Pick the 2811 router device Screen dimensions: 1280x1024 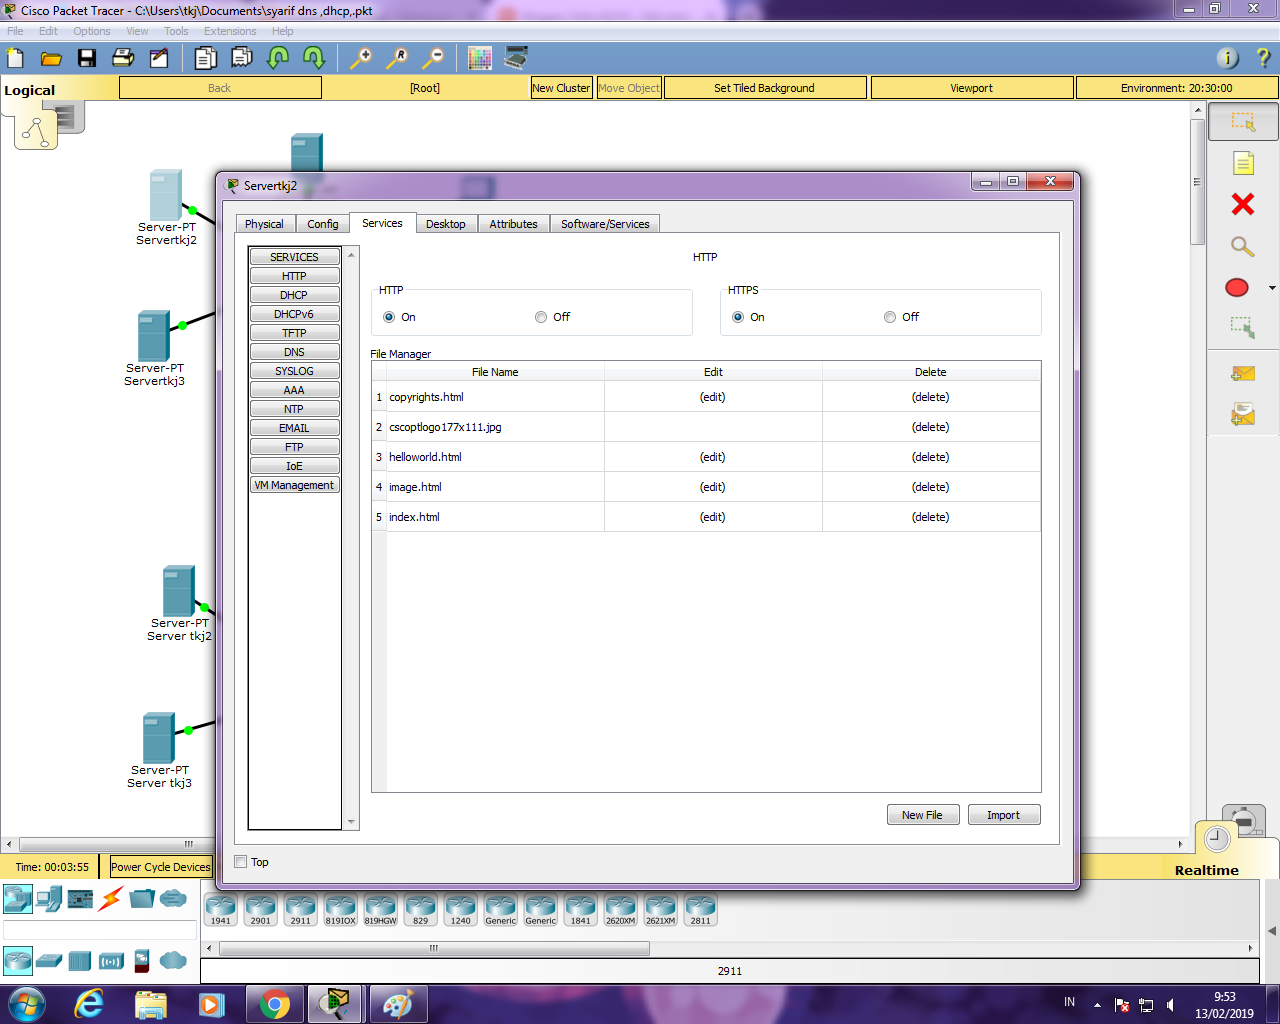(701, 910)
